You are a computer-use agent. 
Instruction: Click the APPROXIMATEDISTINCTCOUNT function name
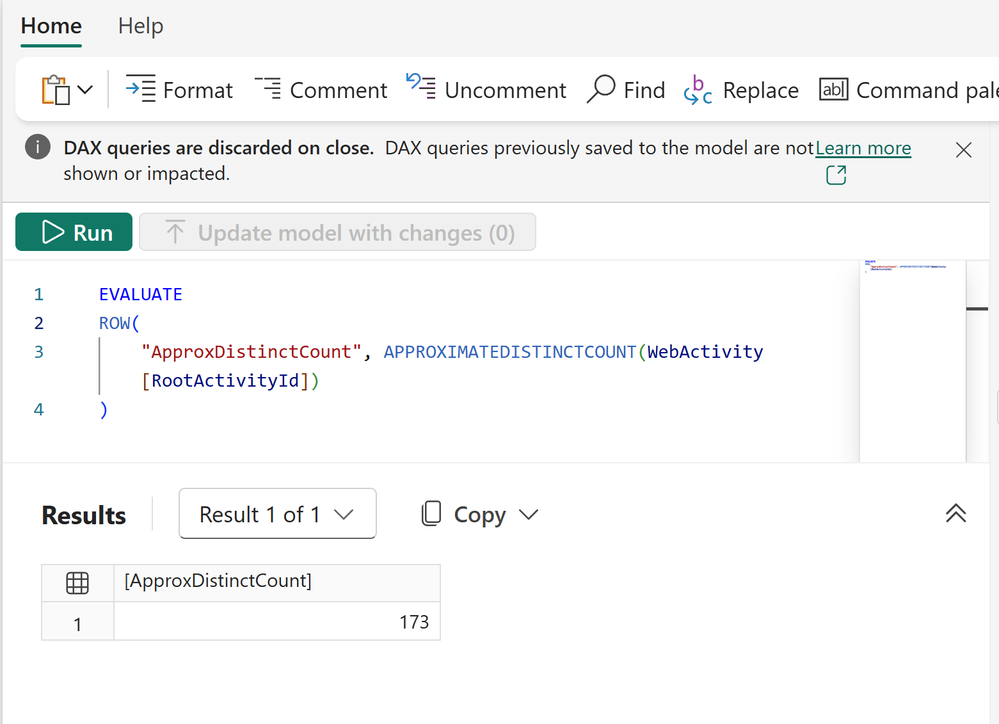pyautogui.click(x=510, y=352)
